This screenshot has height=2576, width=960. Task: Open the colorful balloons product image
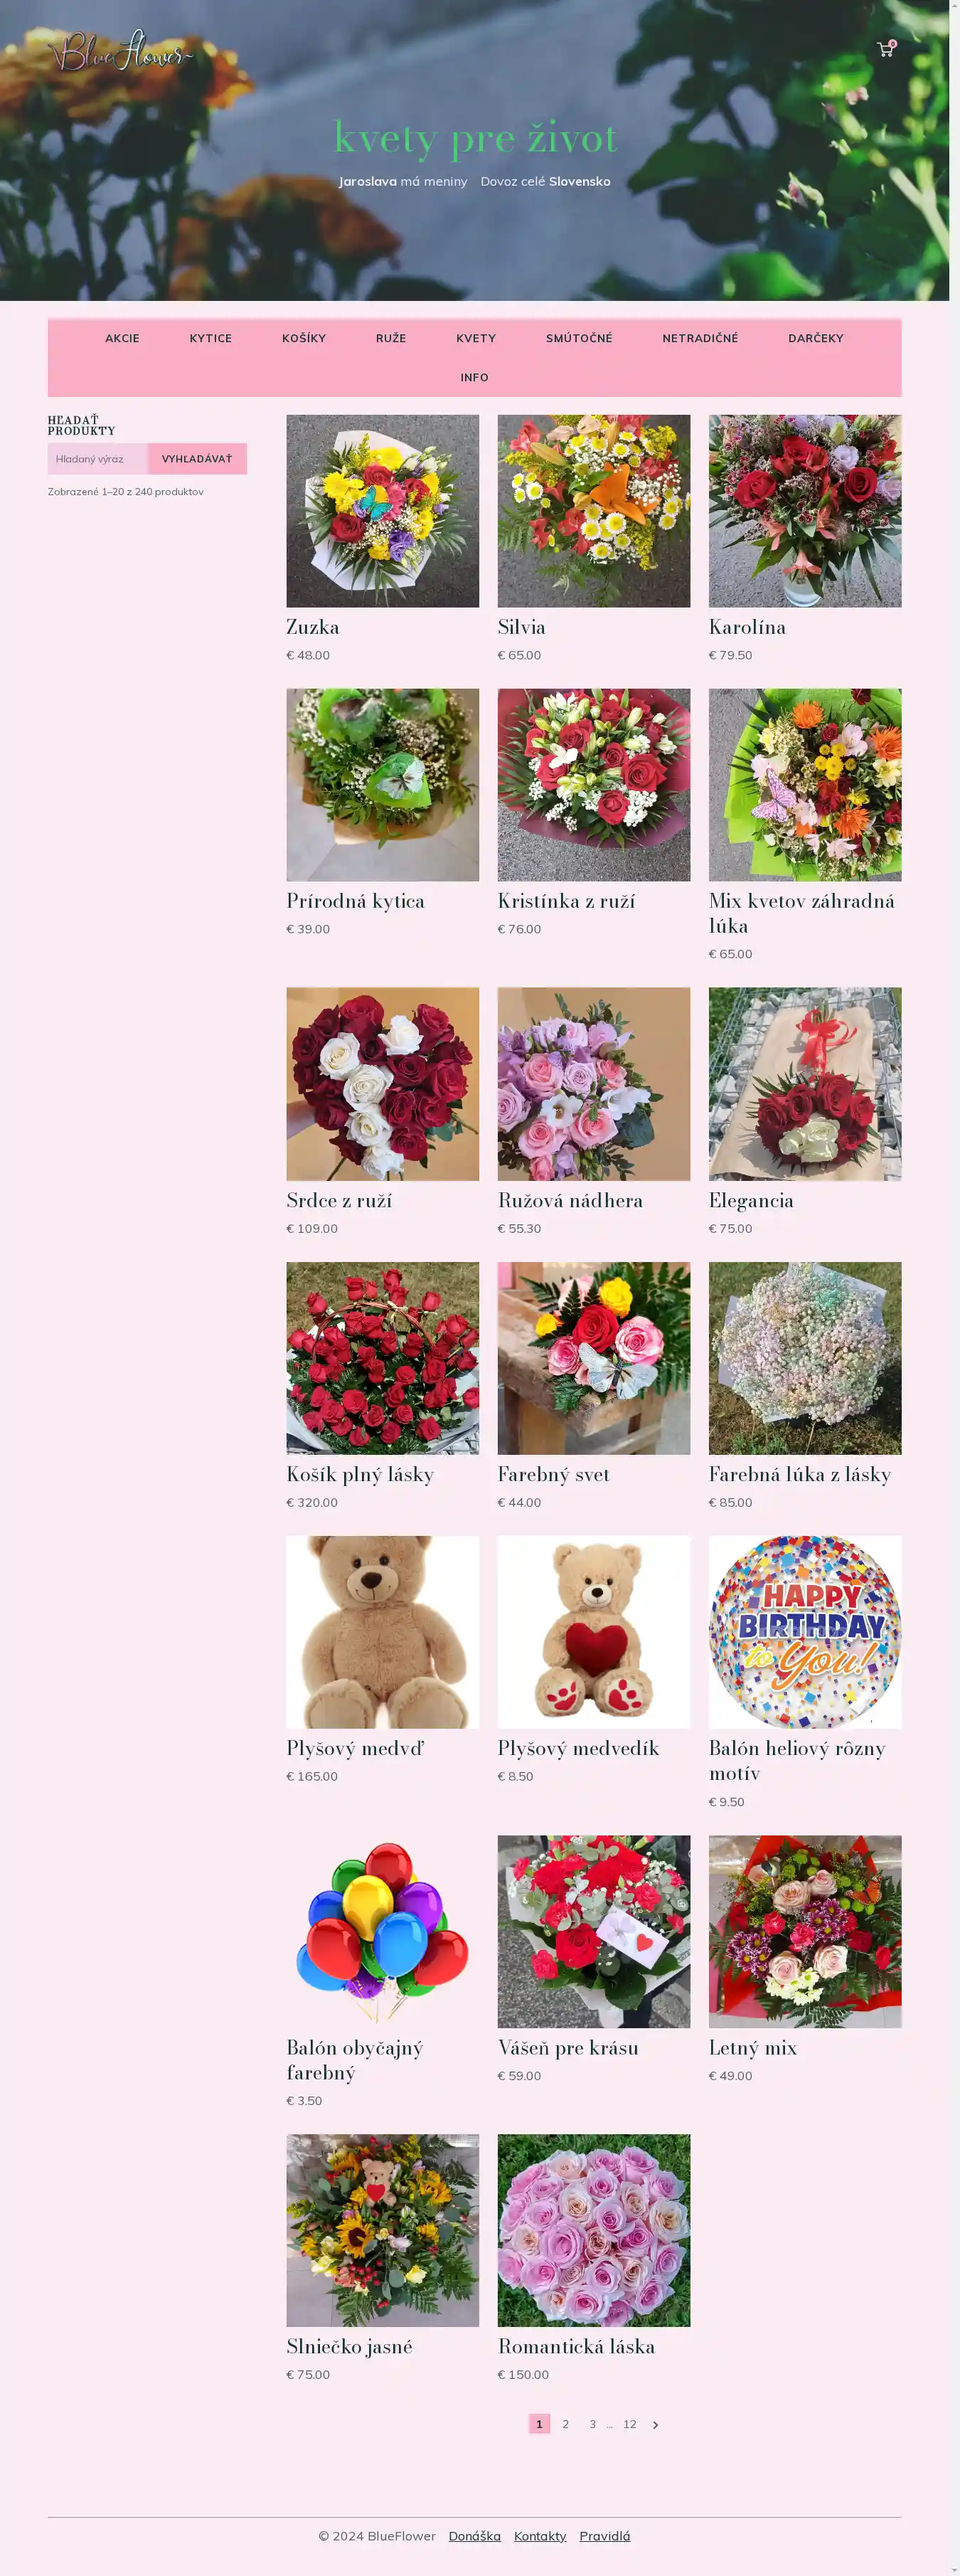[x=382, y=1931]
